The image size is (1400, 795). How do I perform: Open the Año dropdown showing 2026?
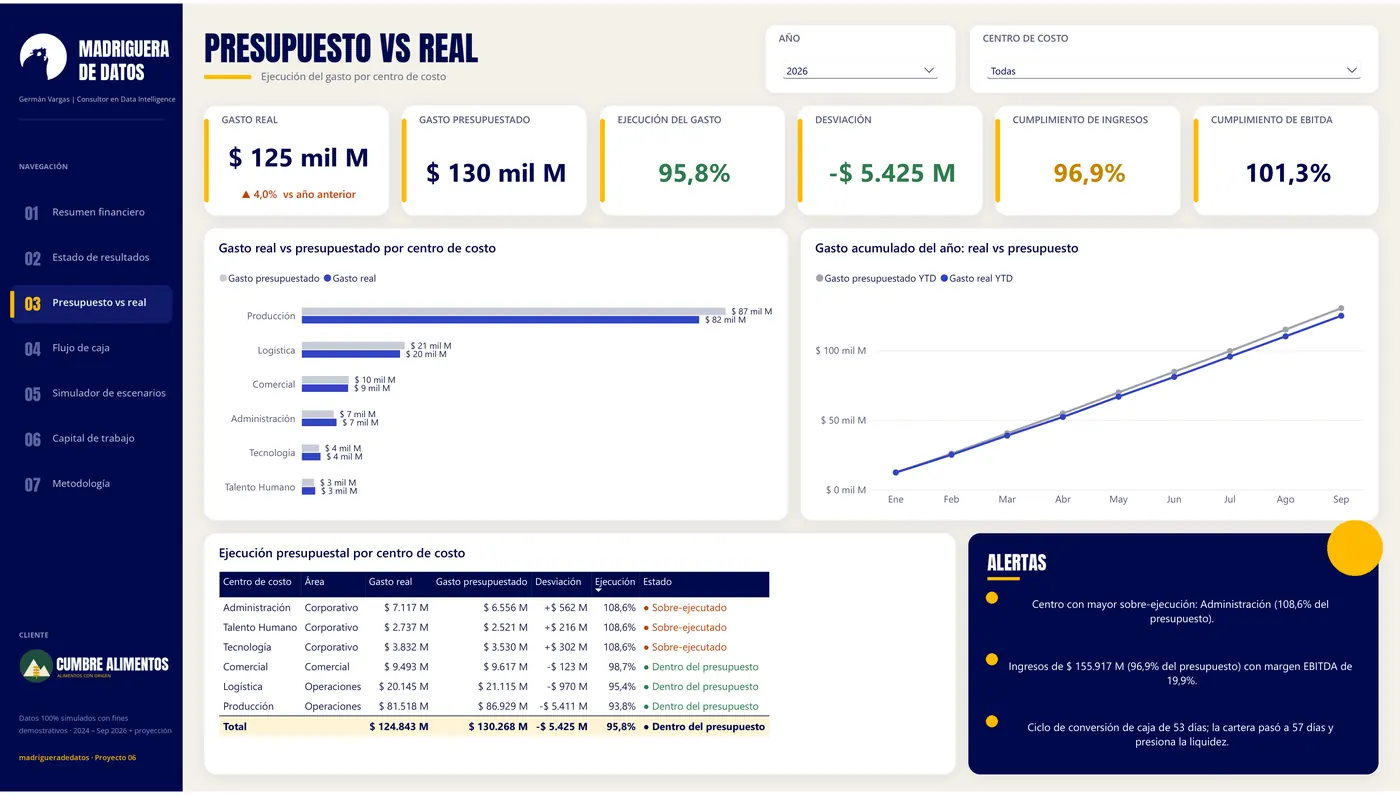860,71
